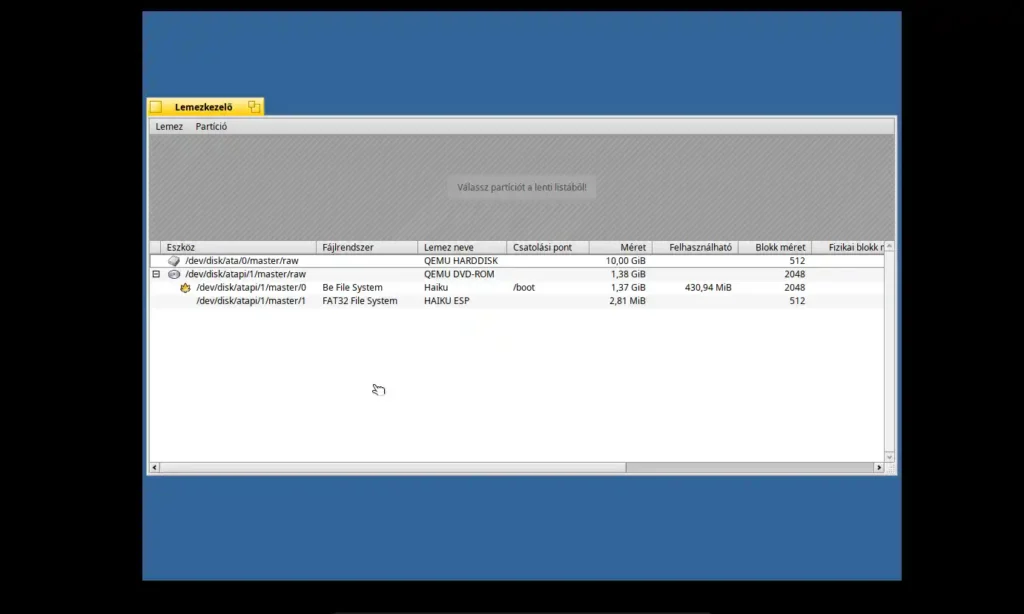This screenshot has width=1024, height=614.
Task: Click the /boot mount point cell
Action: tap(524, 287)
